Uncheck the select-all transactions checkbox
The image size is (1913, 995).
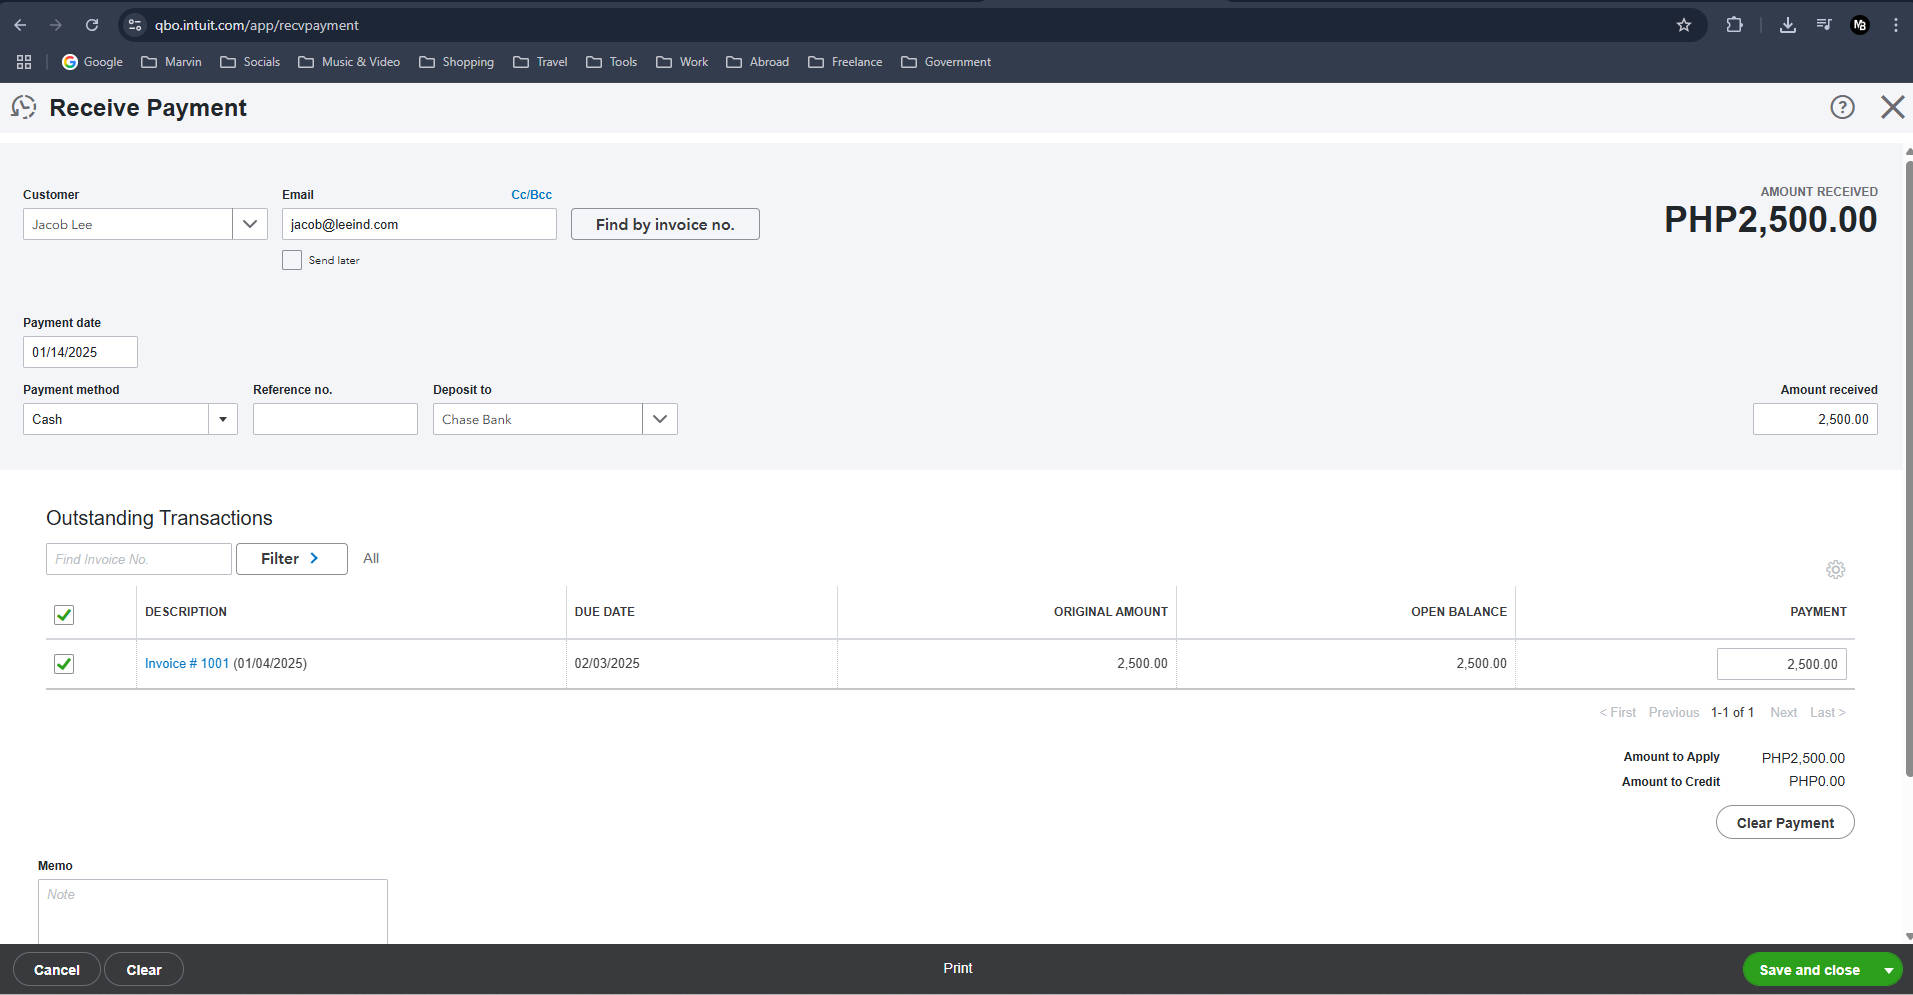(64, 615)
